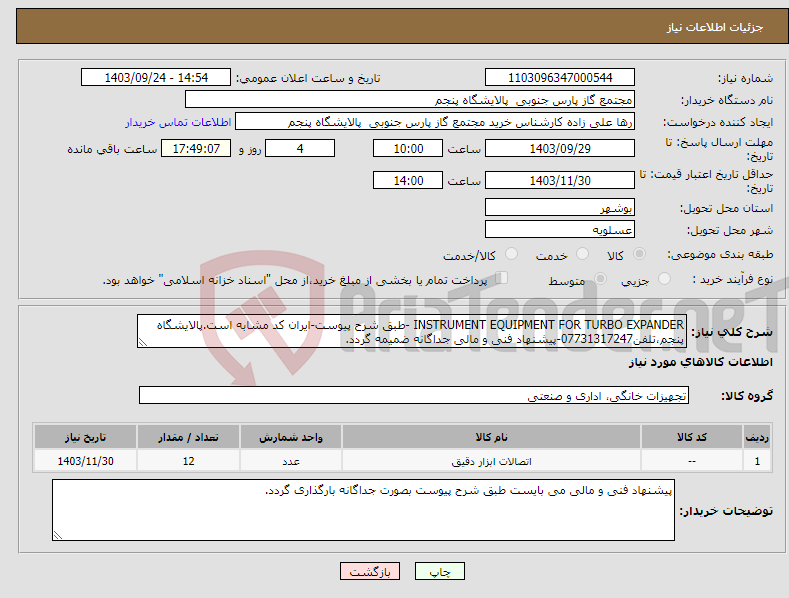Toggle the اسناد خزانه اسلامی payment checkbox
This screenshot has width=789, height=598.
[501, 278]
